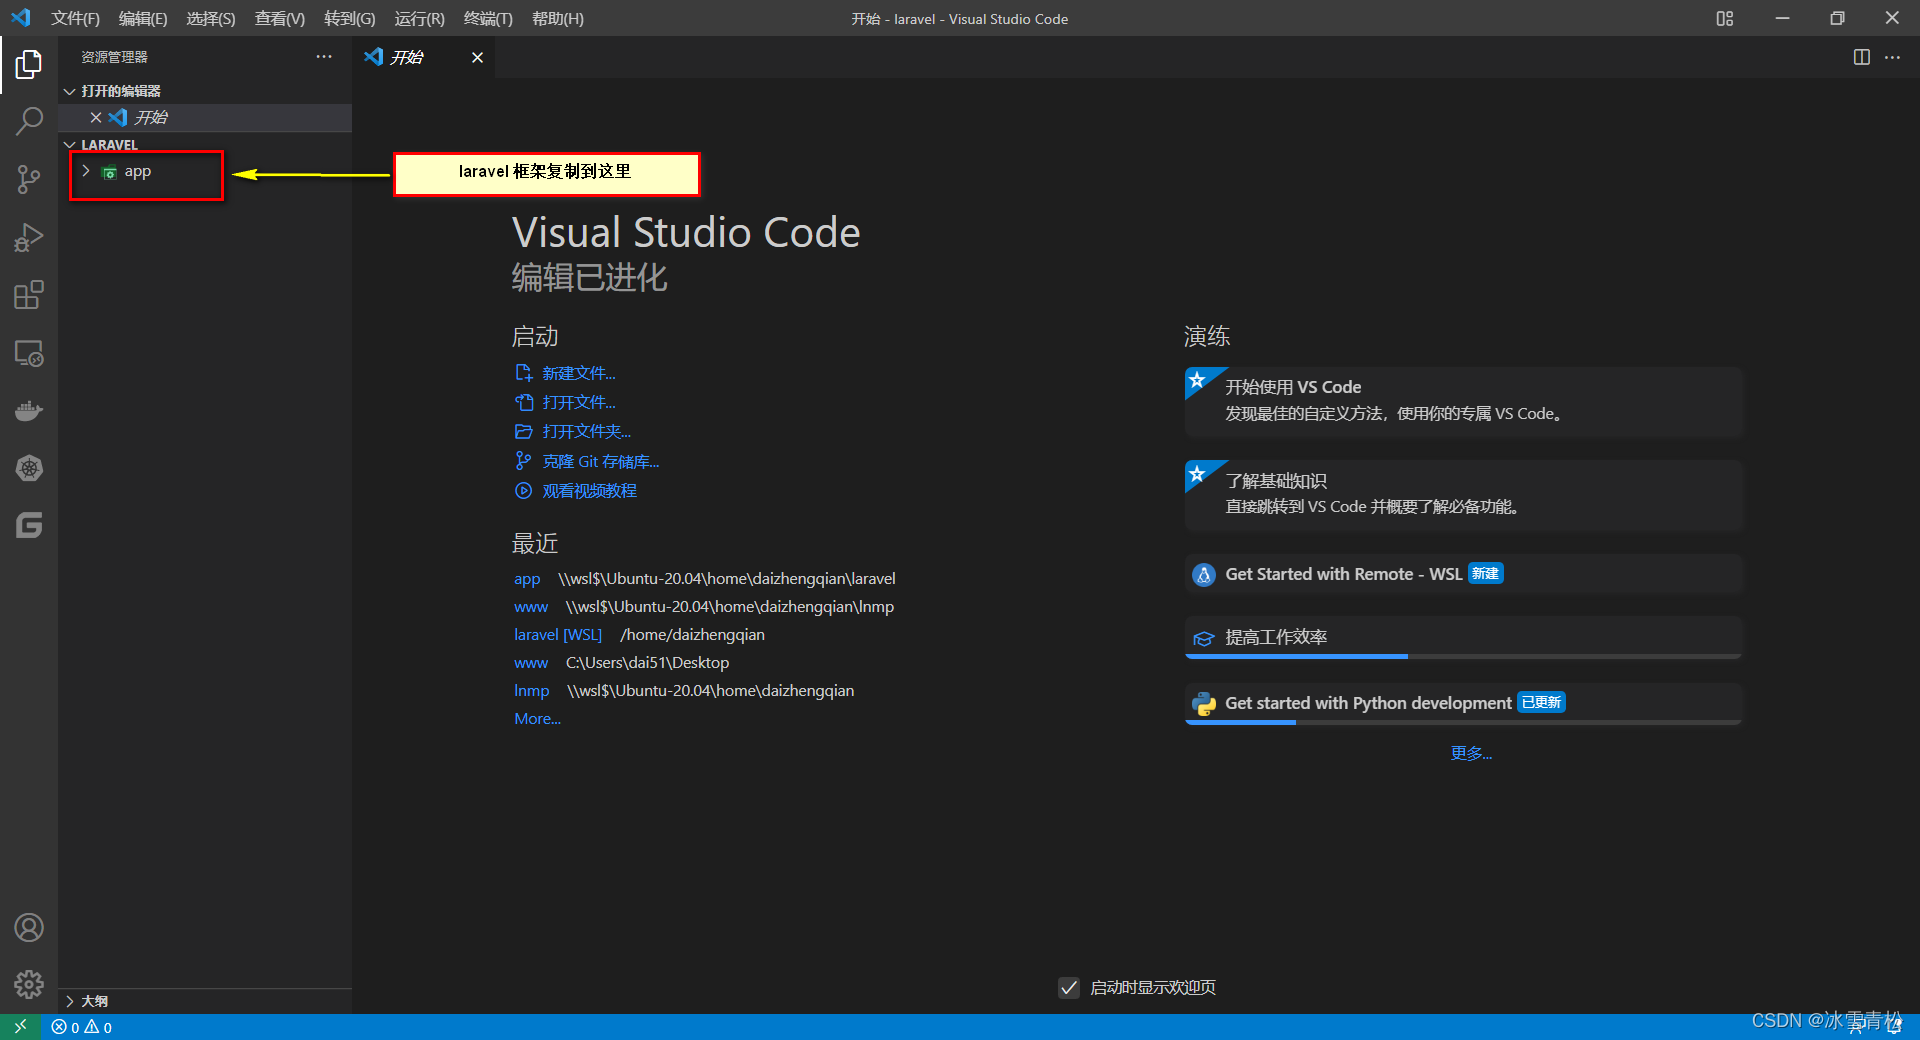This screenshot has width=1920, height=1040.
Task: Open recent www Desktop link
Action: [x=531, y=663]
